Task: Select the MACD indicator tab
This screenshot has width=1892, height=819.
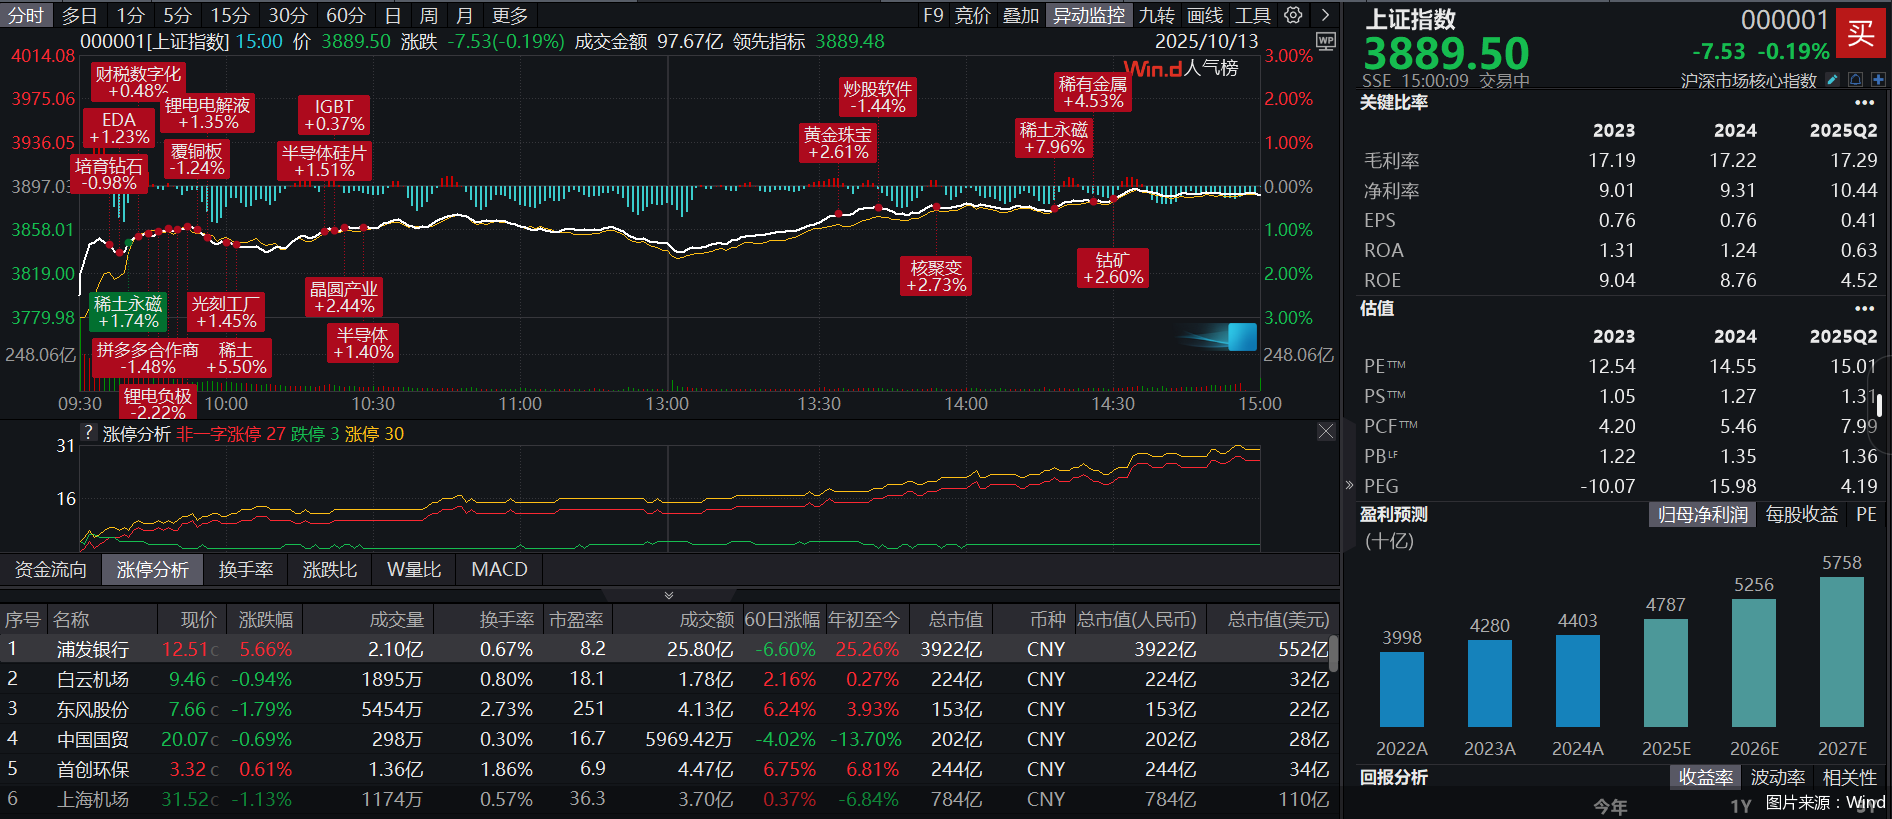Action: pos(499,570)
